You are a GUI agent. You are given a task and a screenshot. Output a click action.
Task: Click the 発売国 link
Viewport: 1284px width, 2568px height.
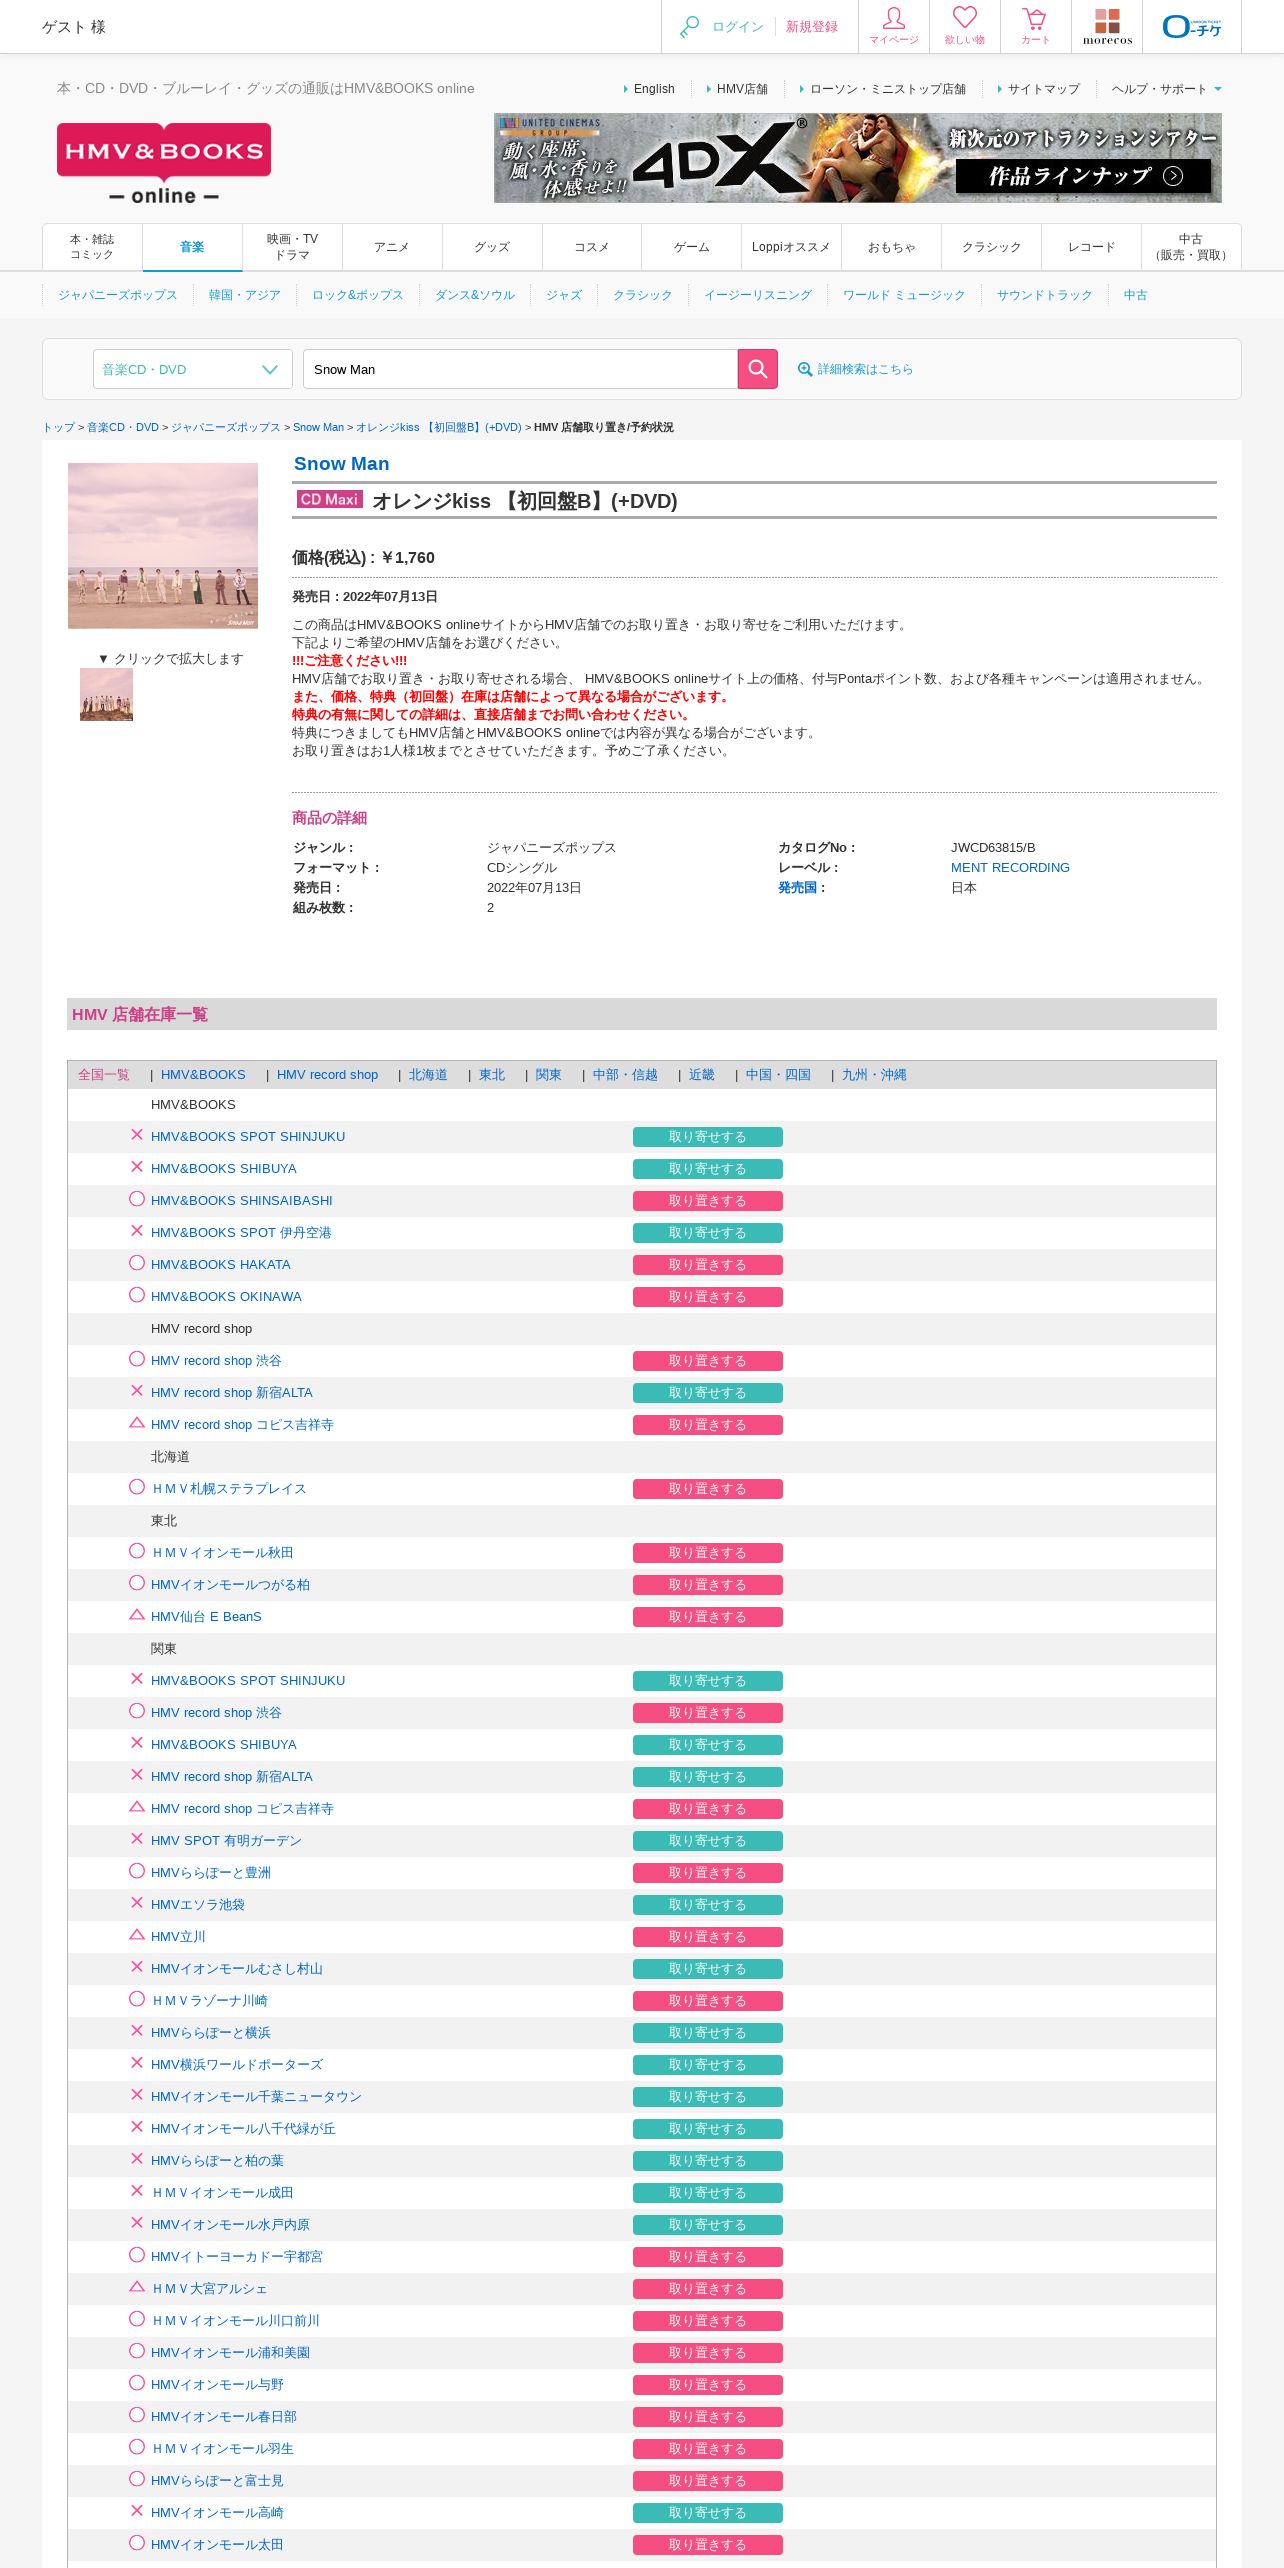(x=797, y=887)
